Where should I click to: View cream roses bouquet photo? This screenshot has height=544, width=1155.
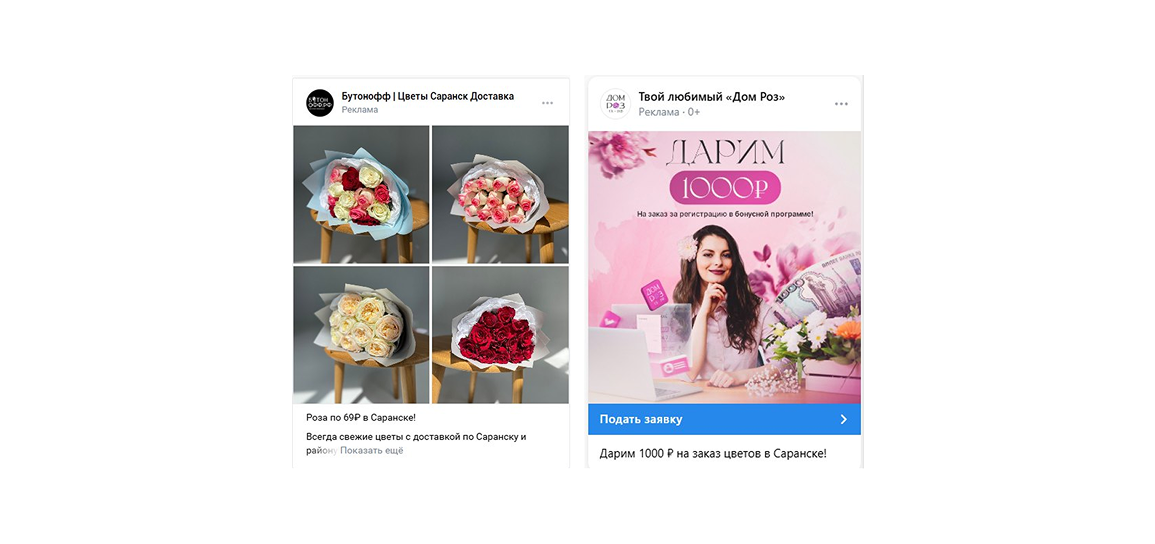point(361,335)
